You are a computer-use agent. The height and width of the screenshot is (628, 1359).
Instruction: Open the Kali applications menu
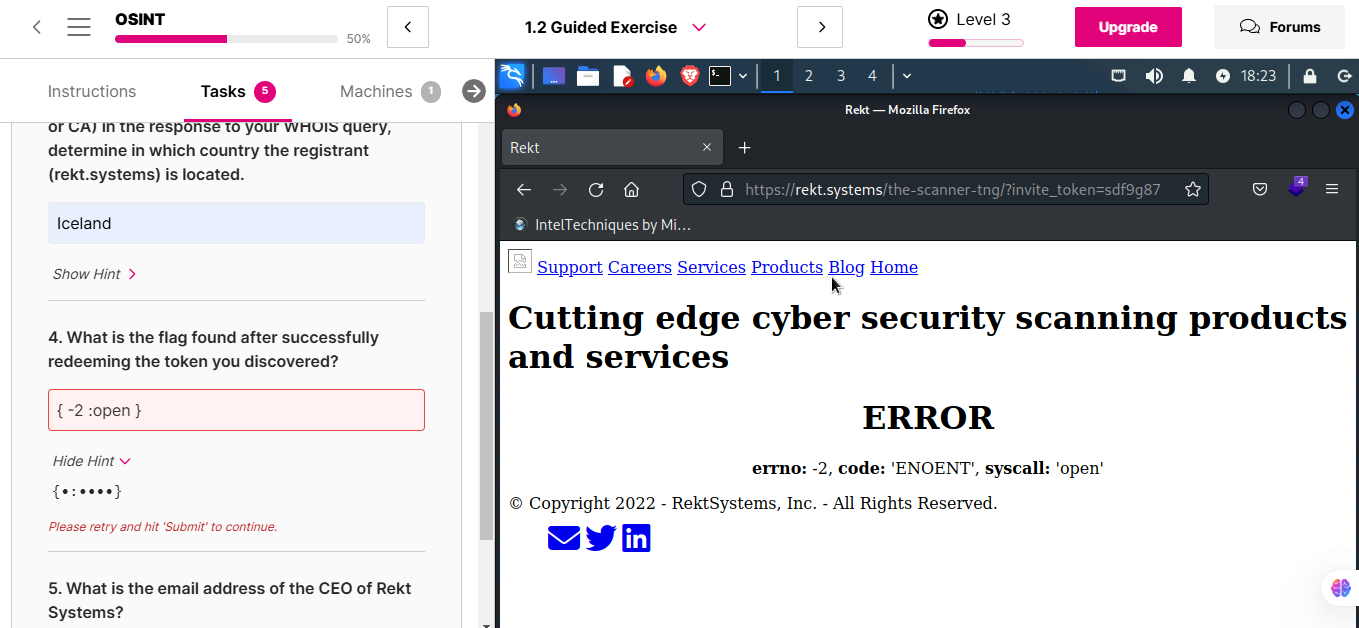[x=512, y=76]
